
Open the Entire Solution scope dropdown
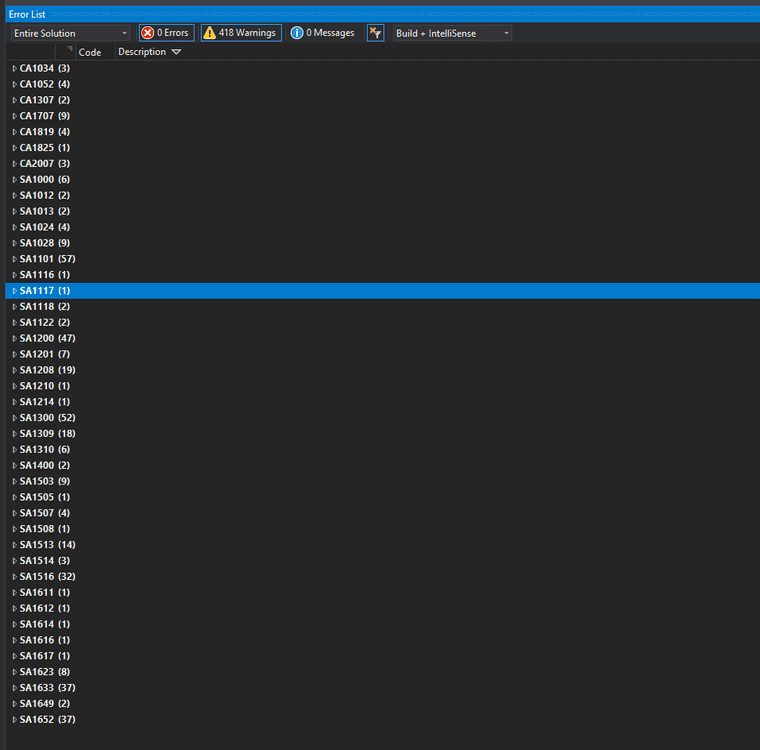[x=70, y=33]
